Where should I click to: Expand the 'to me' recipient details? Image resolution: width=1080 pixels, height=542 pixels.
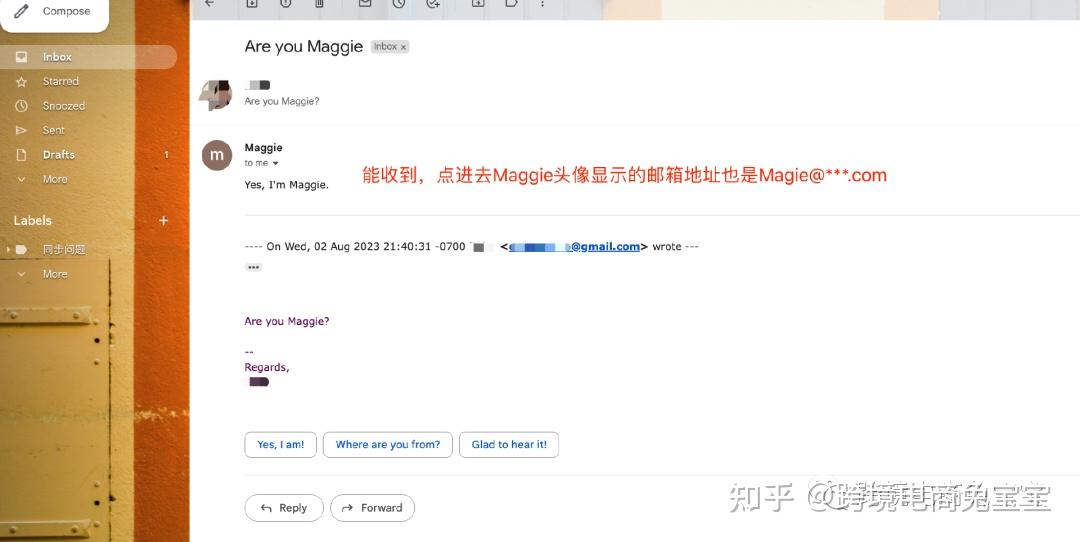(276, 163)
